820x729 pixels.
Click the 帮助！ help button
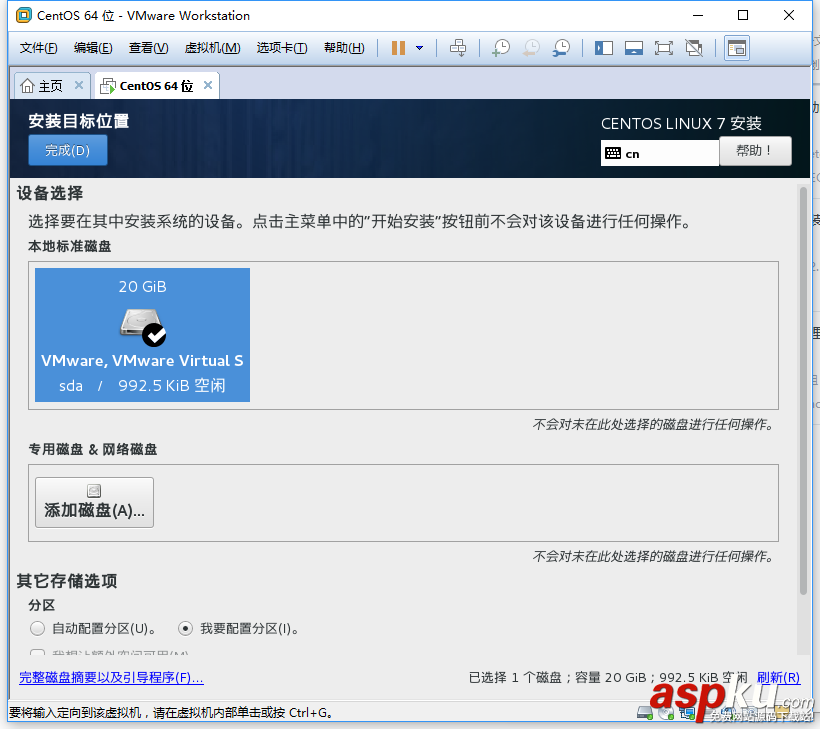pyautogui.click(x=755, y=151)
